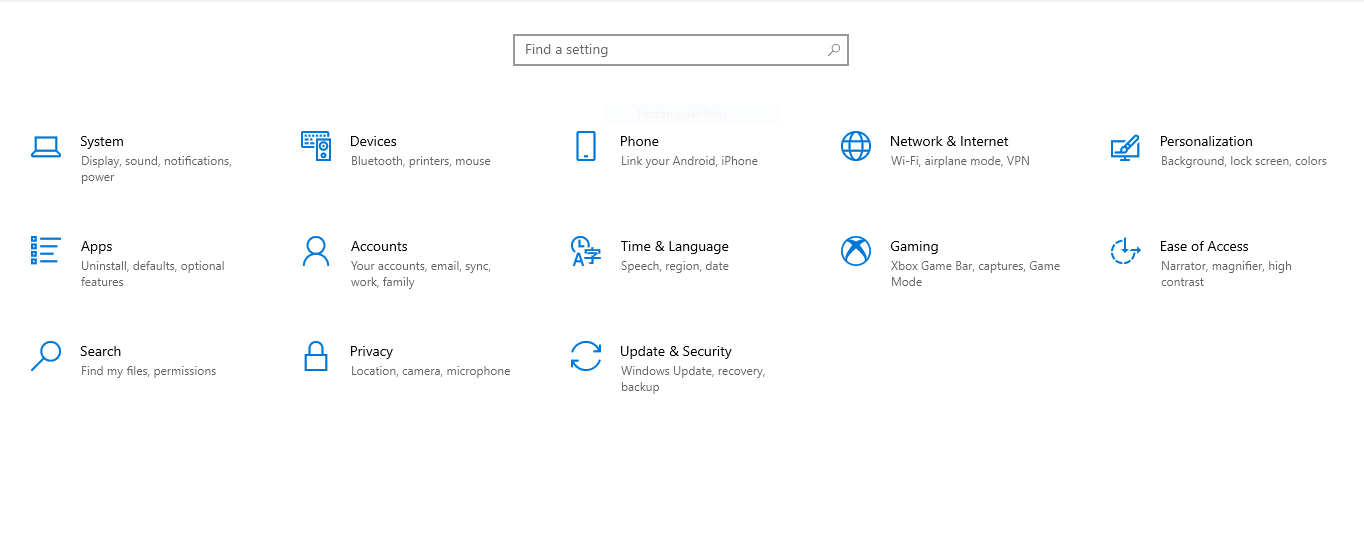Focus the Find a setting search field
The height and width of the screenshot is (546, 1364).
click(x=681, y=50)
